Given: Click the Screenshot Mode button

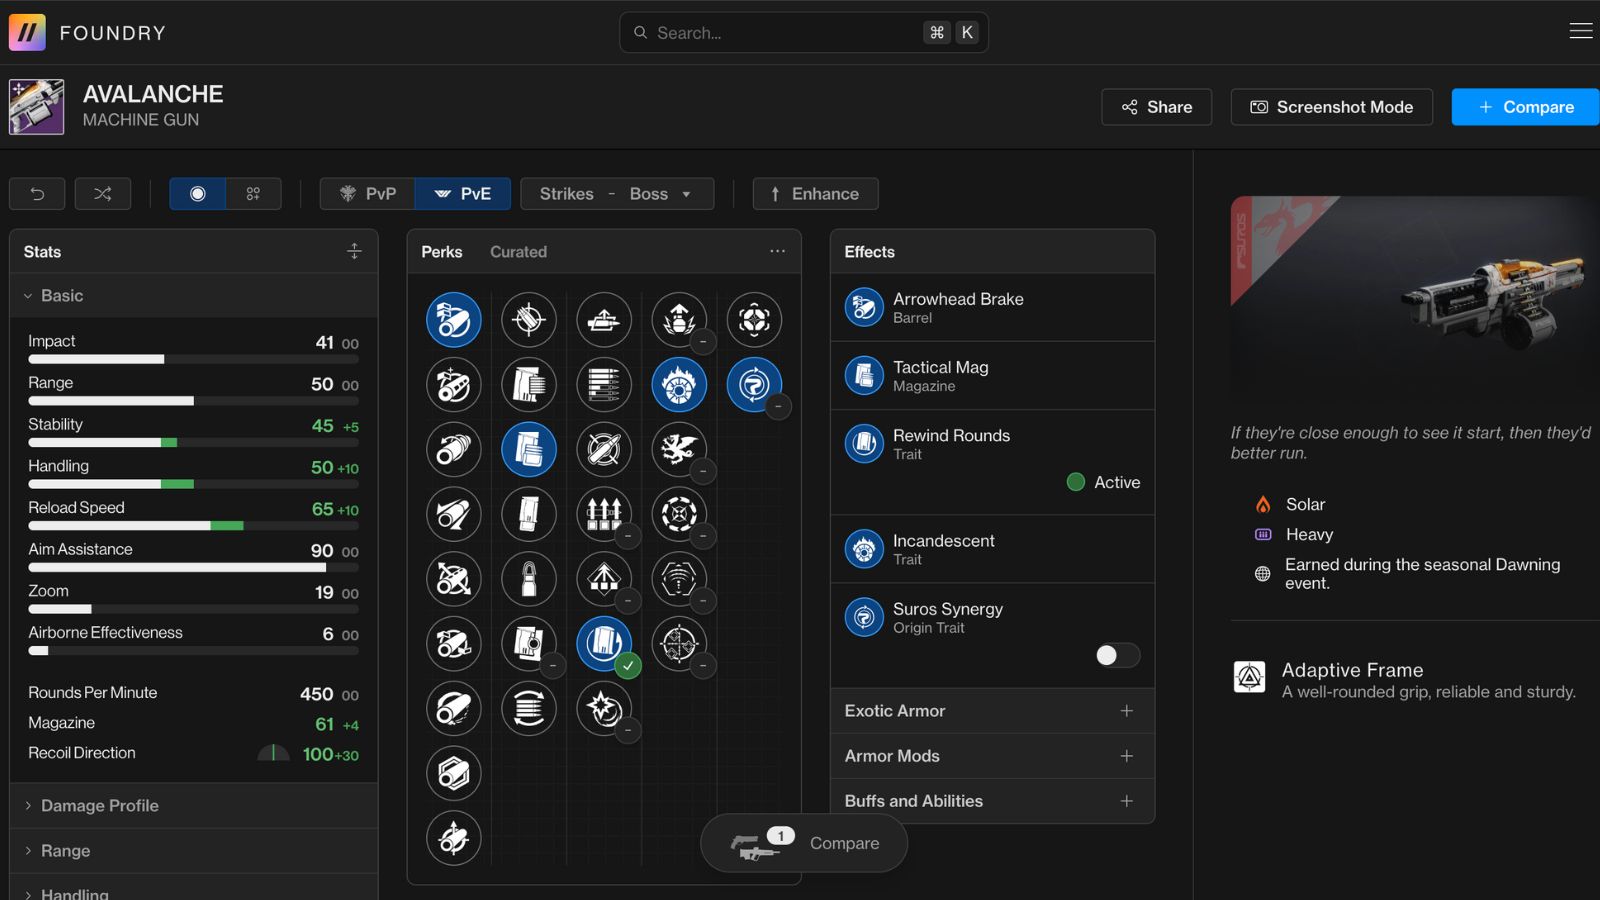Looking at the screenshot, I should click(x=1331, y=107).
